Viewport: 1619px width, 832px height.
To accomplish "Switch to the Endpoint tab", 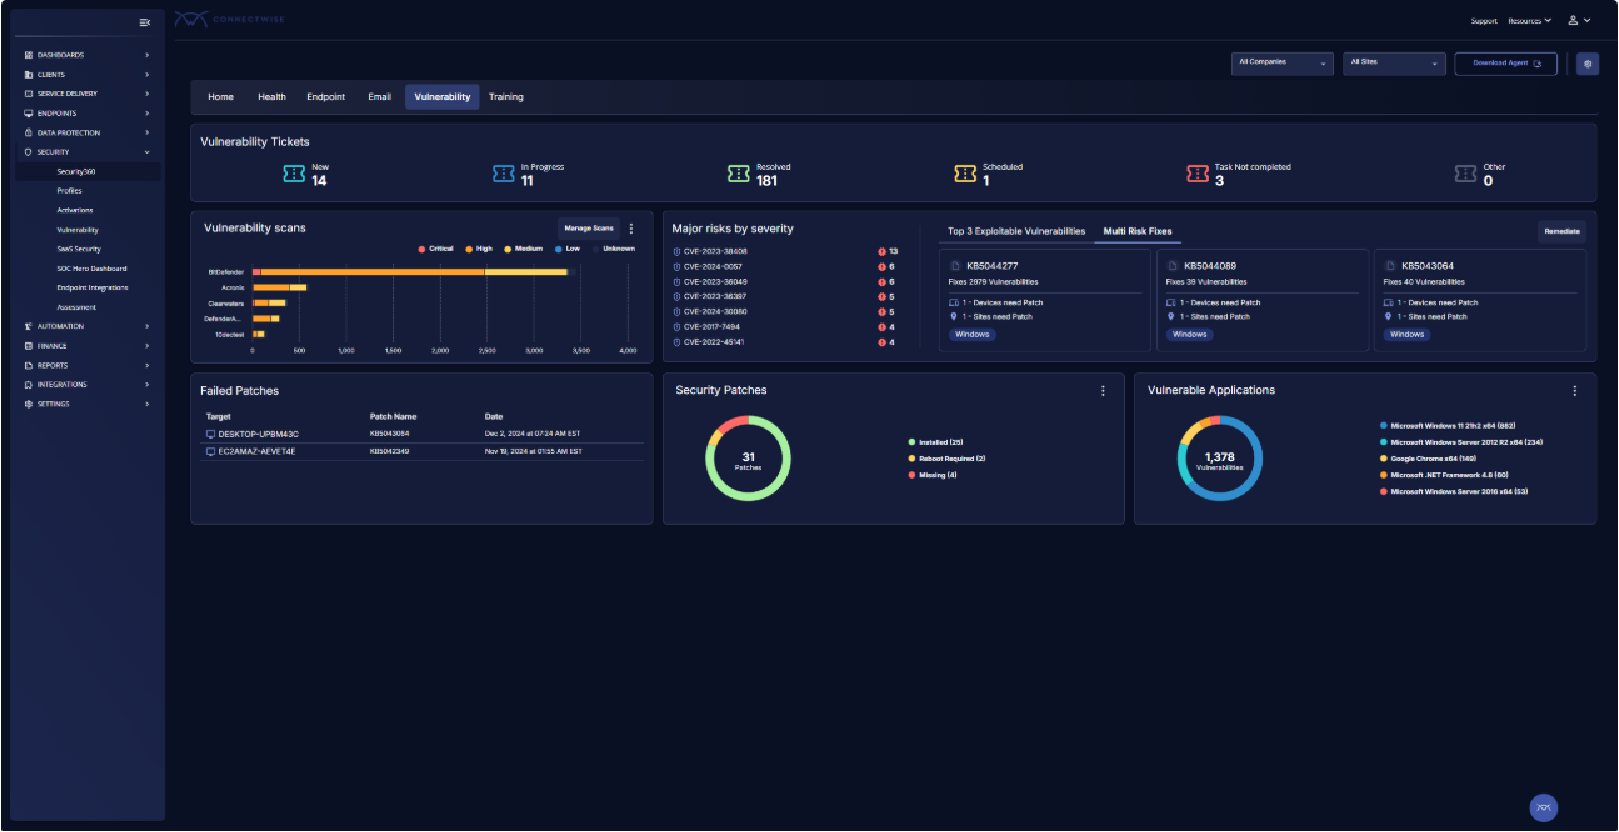I will click(x=325, y=97).
